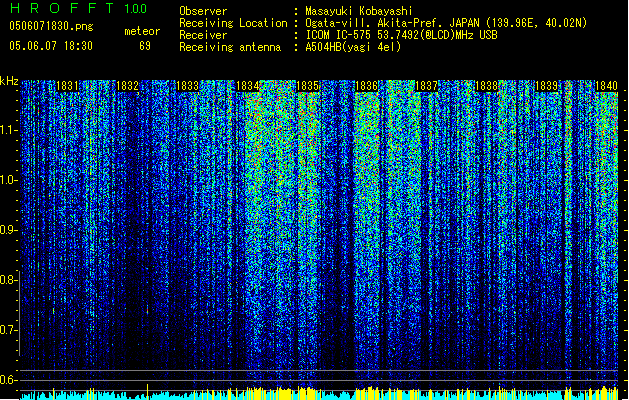The image size is (629, 400).
Task: Click observer name Masayuki Kobayashi
Action: tap(359, 11)
